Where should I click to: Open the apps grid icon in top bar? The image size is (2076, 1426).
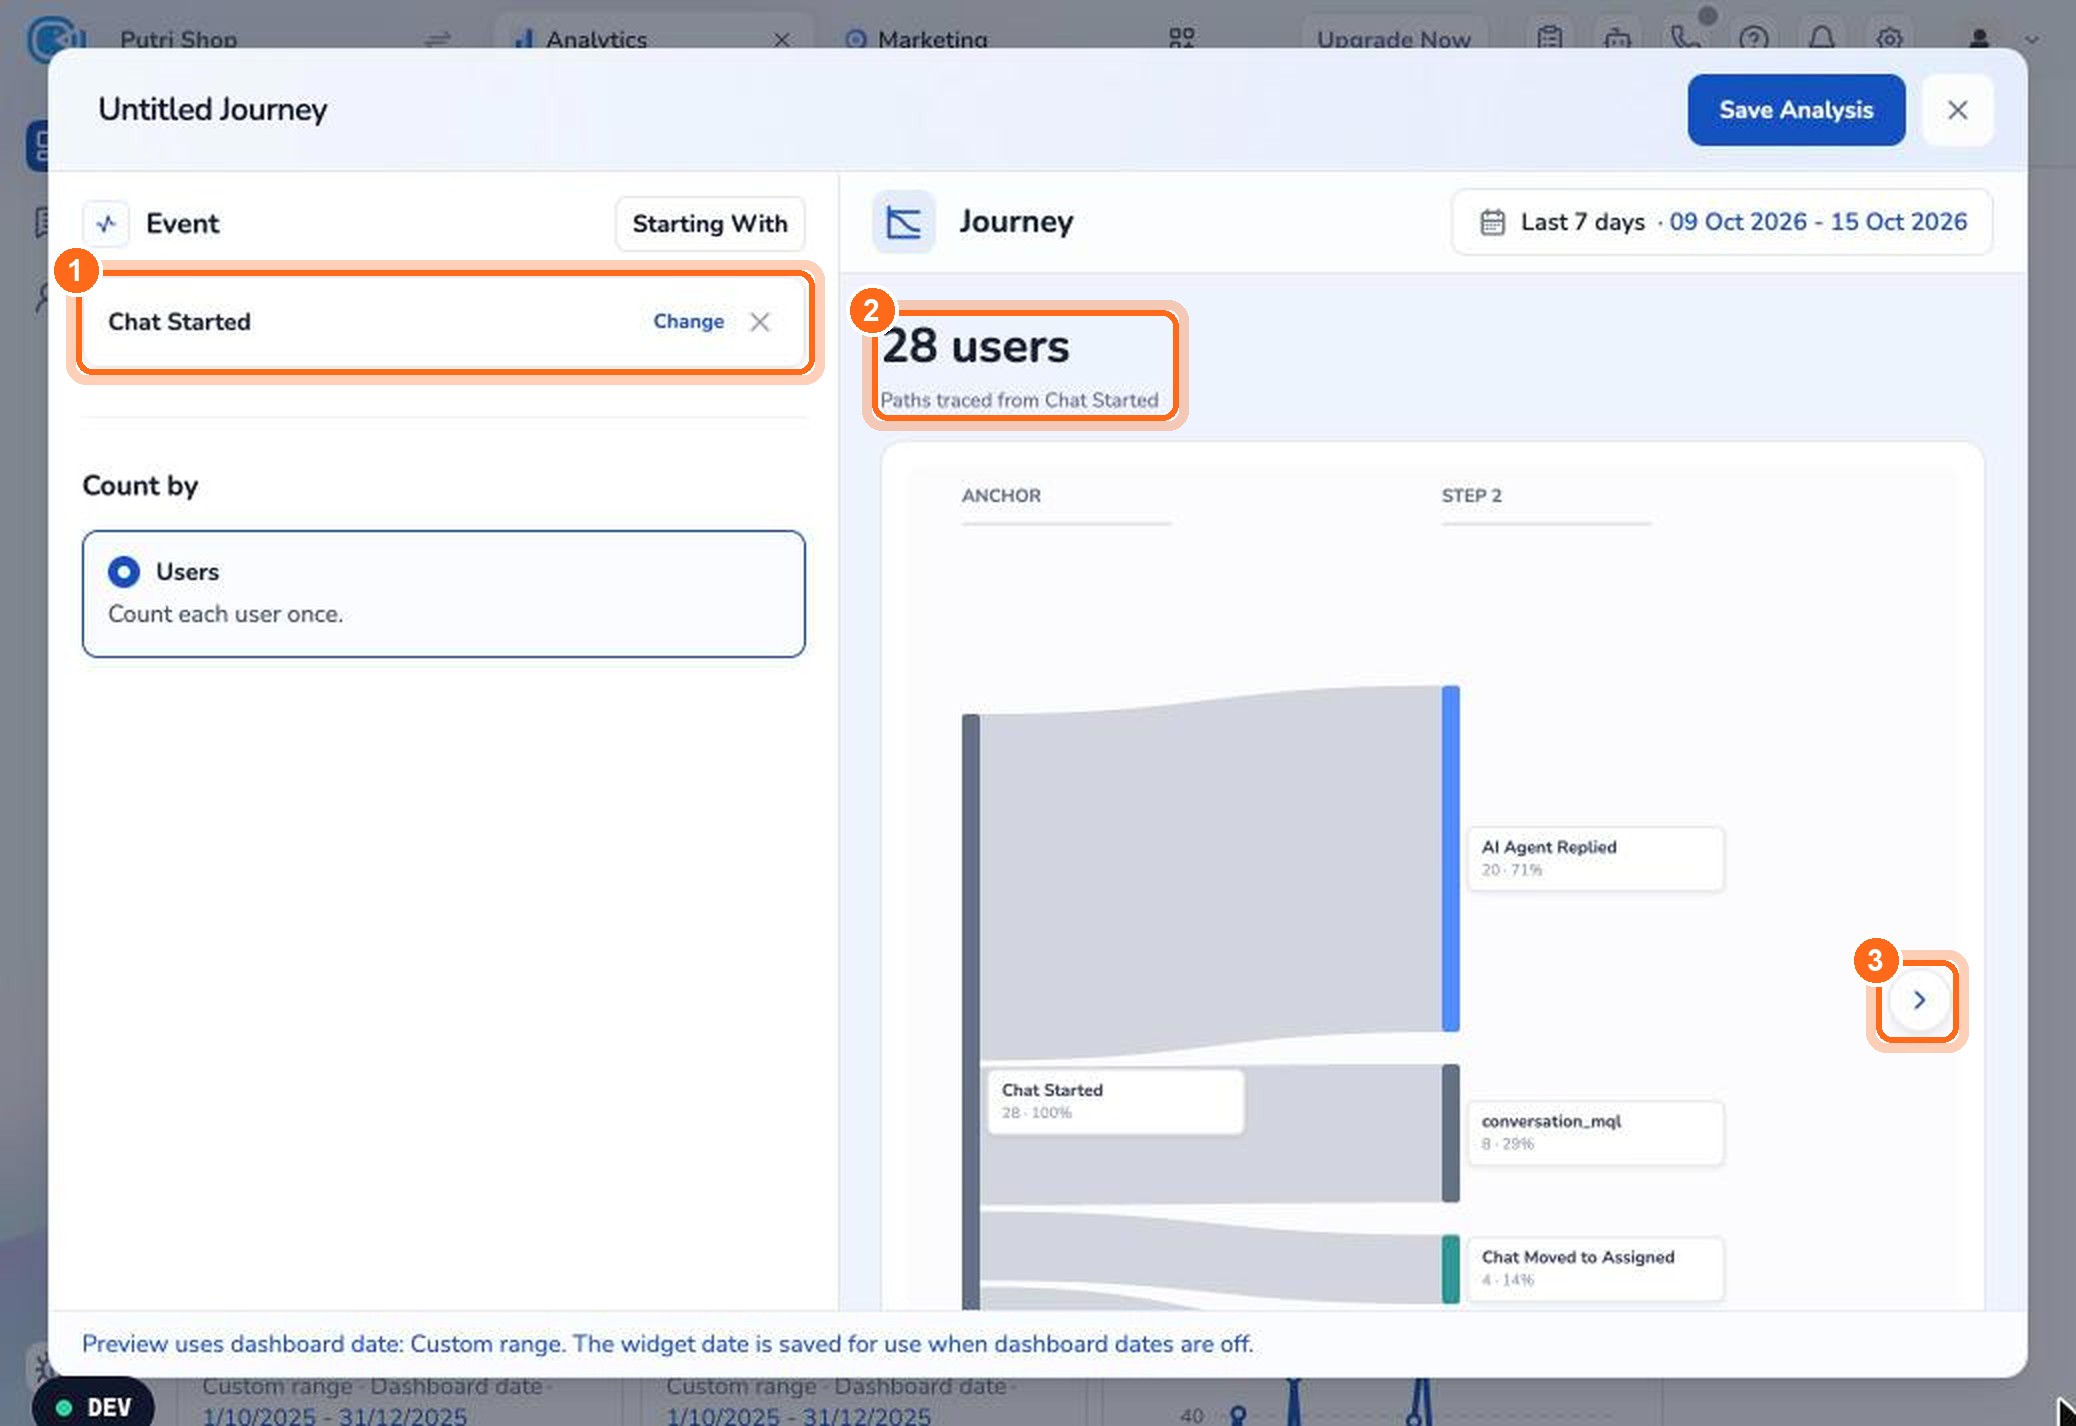1182,39
